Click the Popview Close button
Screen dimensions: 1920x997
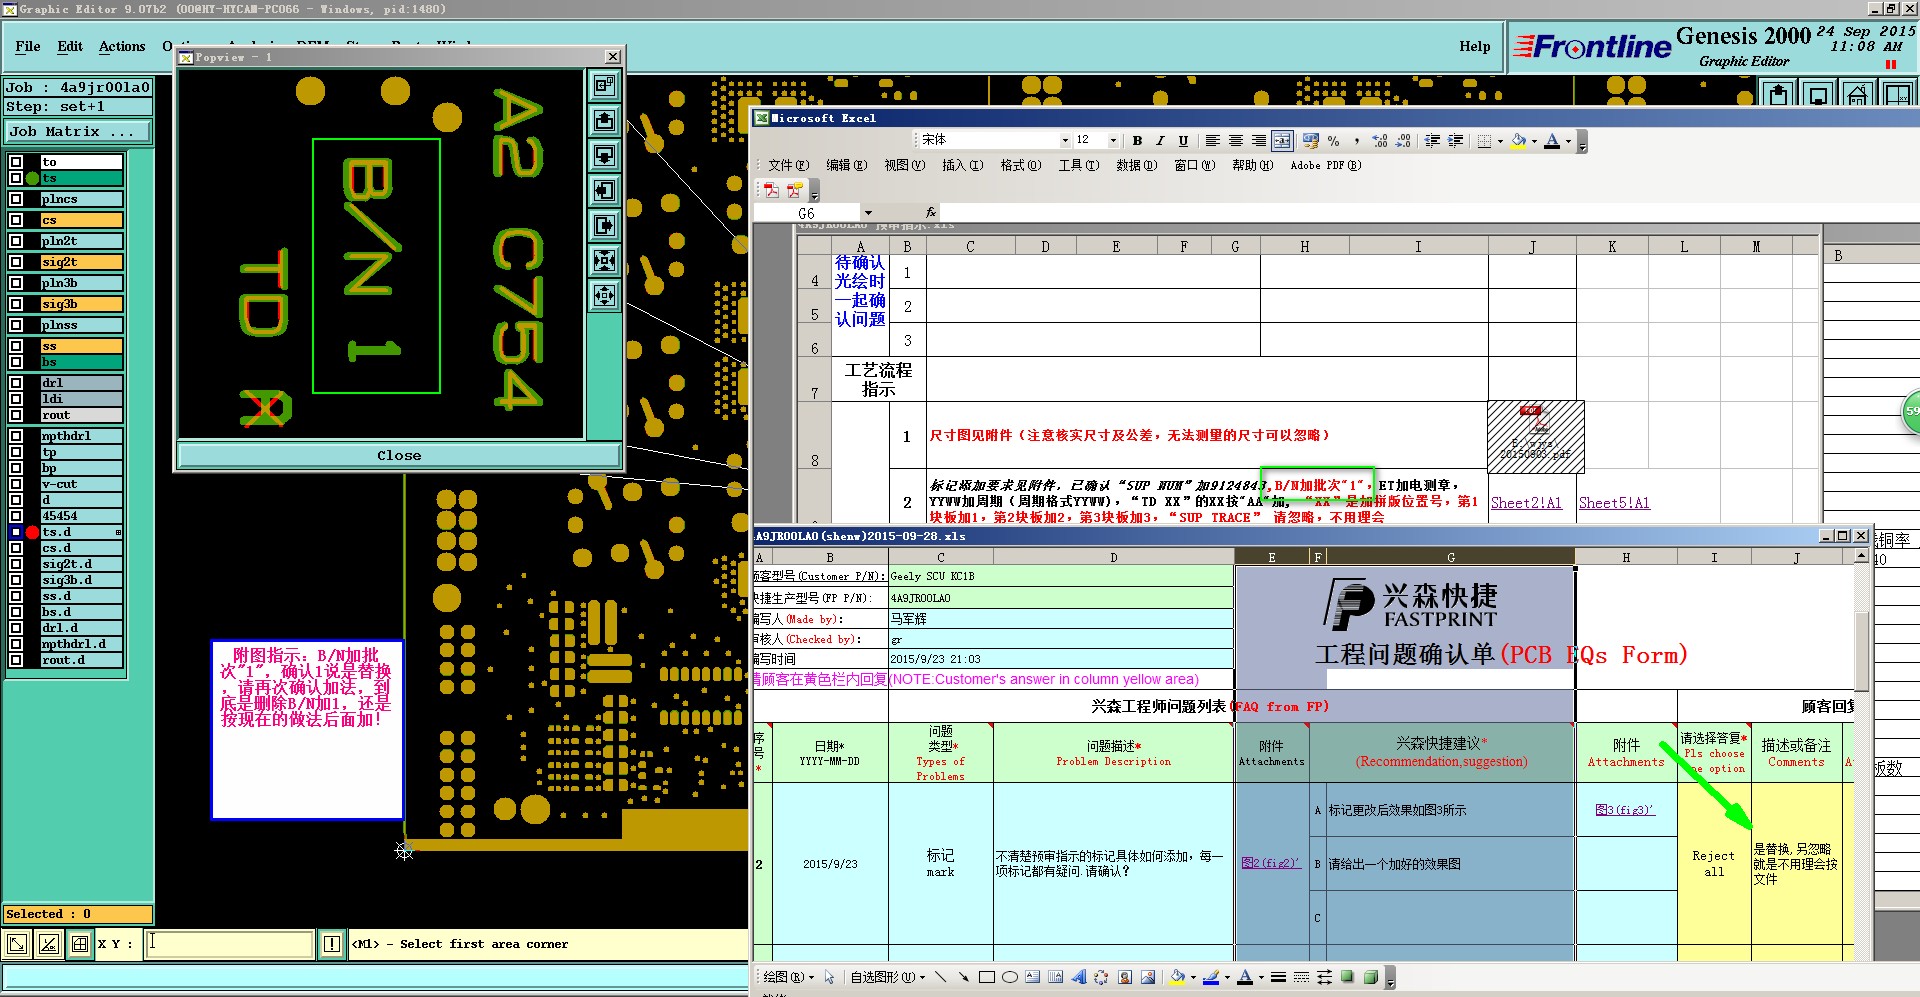(399, 455)
